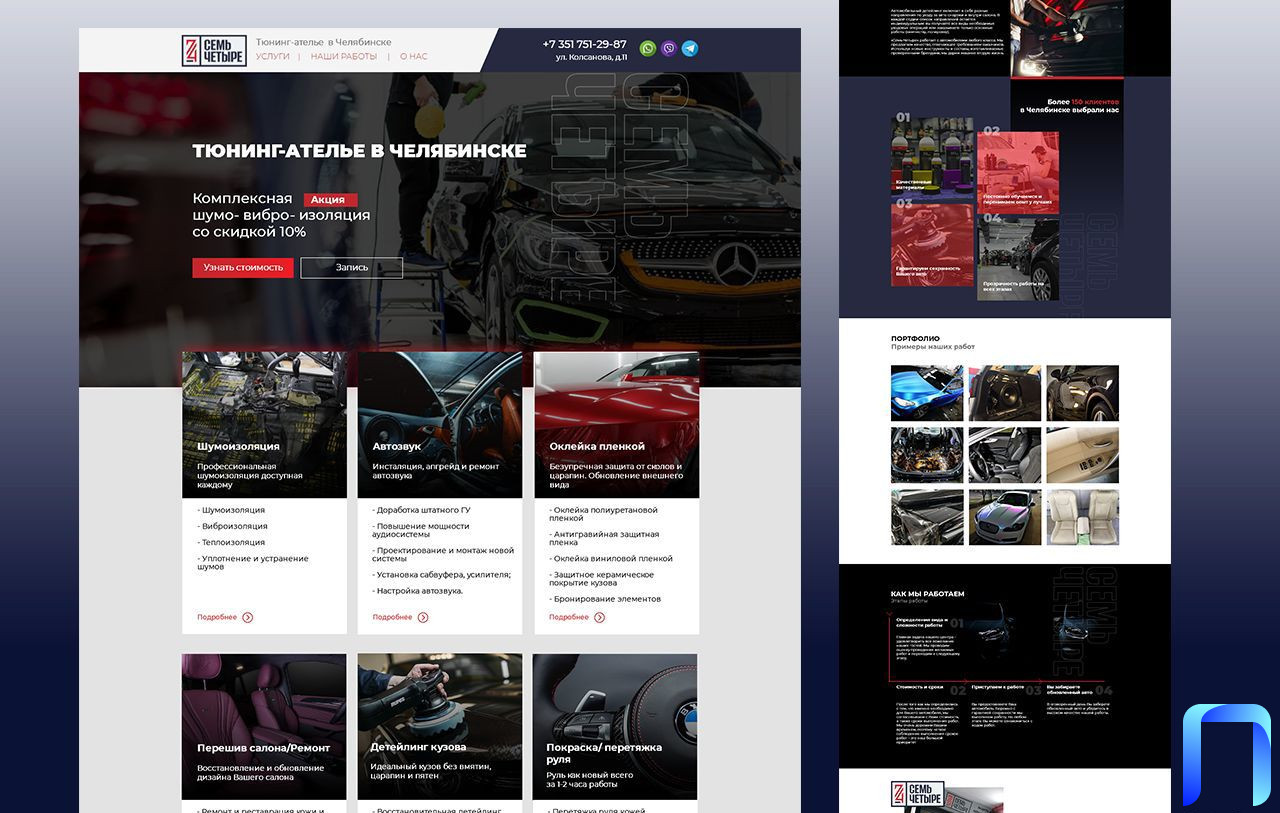
Task: Select advantage tile 01 Качественные материалы
Action: [x=932, y=159]
